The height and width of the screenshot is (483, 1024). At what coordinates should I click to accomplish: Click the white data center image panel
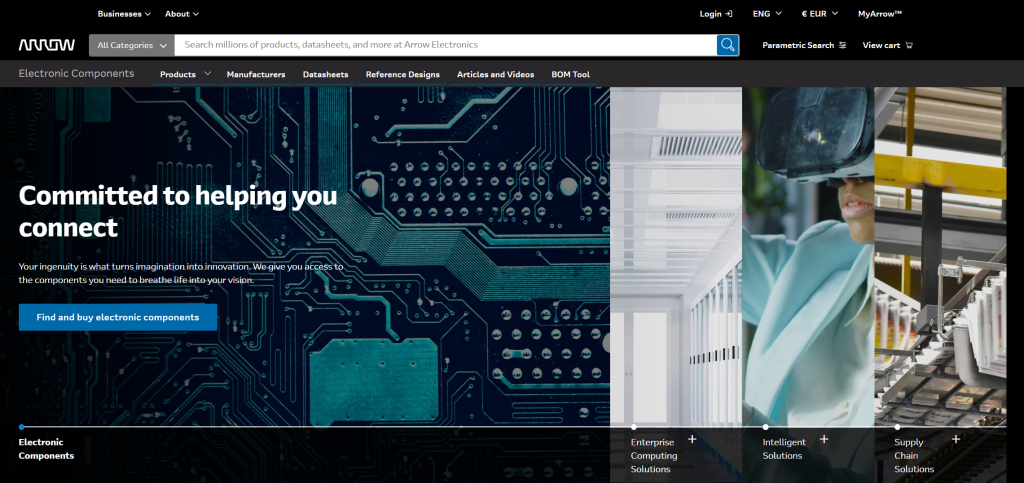(676, 255)
